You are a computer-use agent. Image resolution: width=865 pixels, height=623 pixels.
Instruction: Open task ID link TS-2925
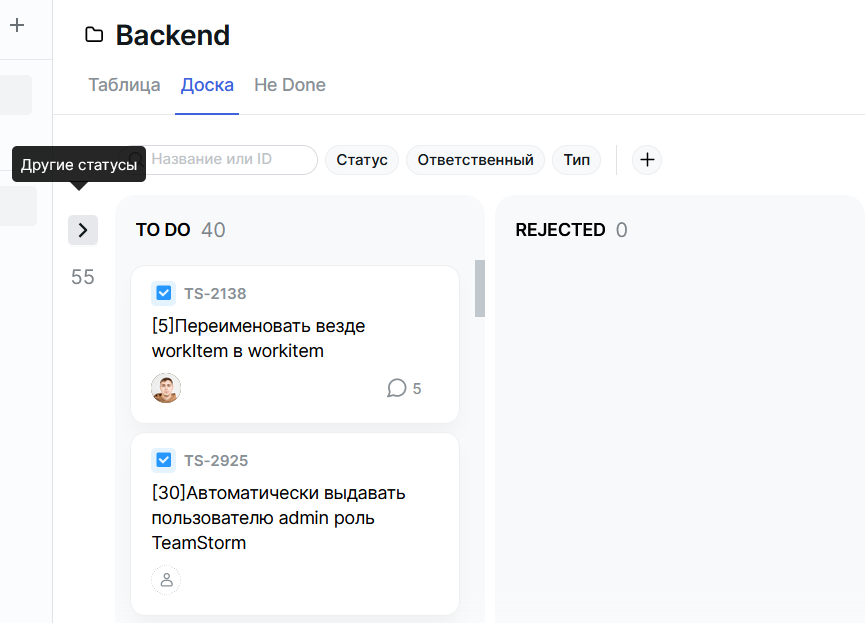215,461
